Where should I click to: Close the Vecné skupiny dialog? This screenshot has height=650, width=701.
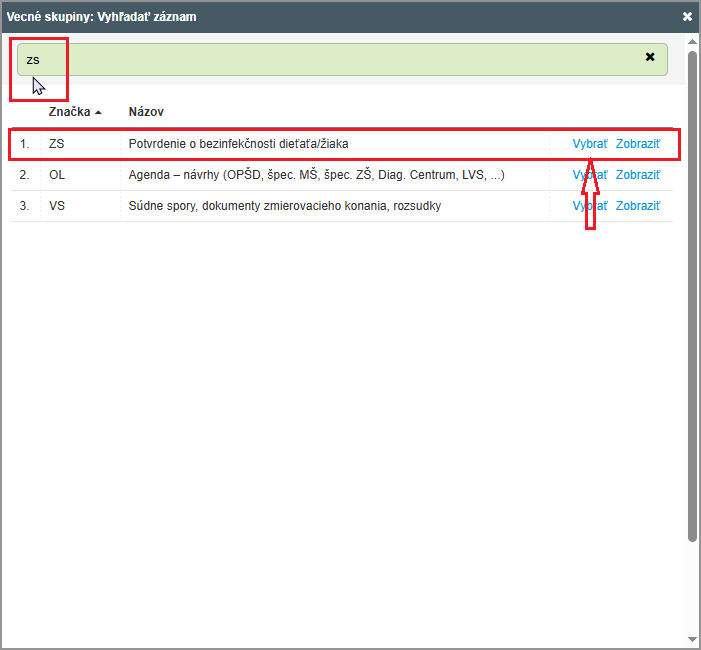point(687,17)
